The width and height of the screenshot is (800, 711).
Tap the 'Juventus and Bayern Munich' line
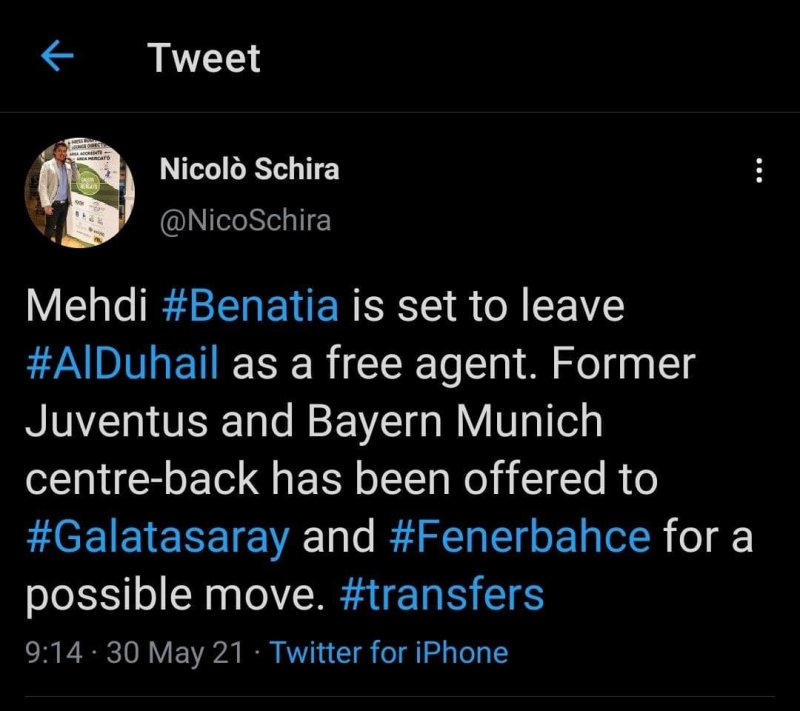click(x=313, y=422)
